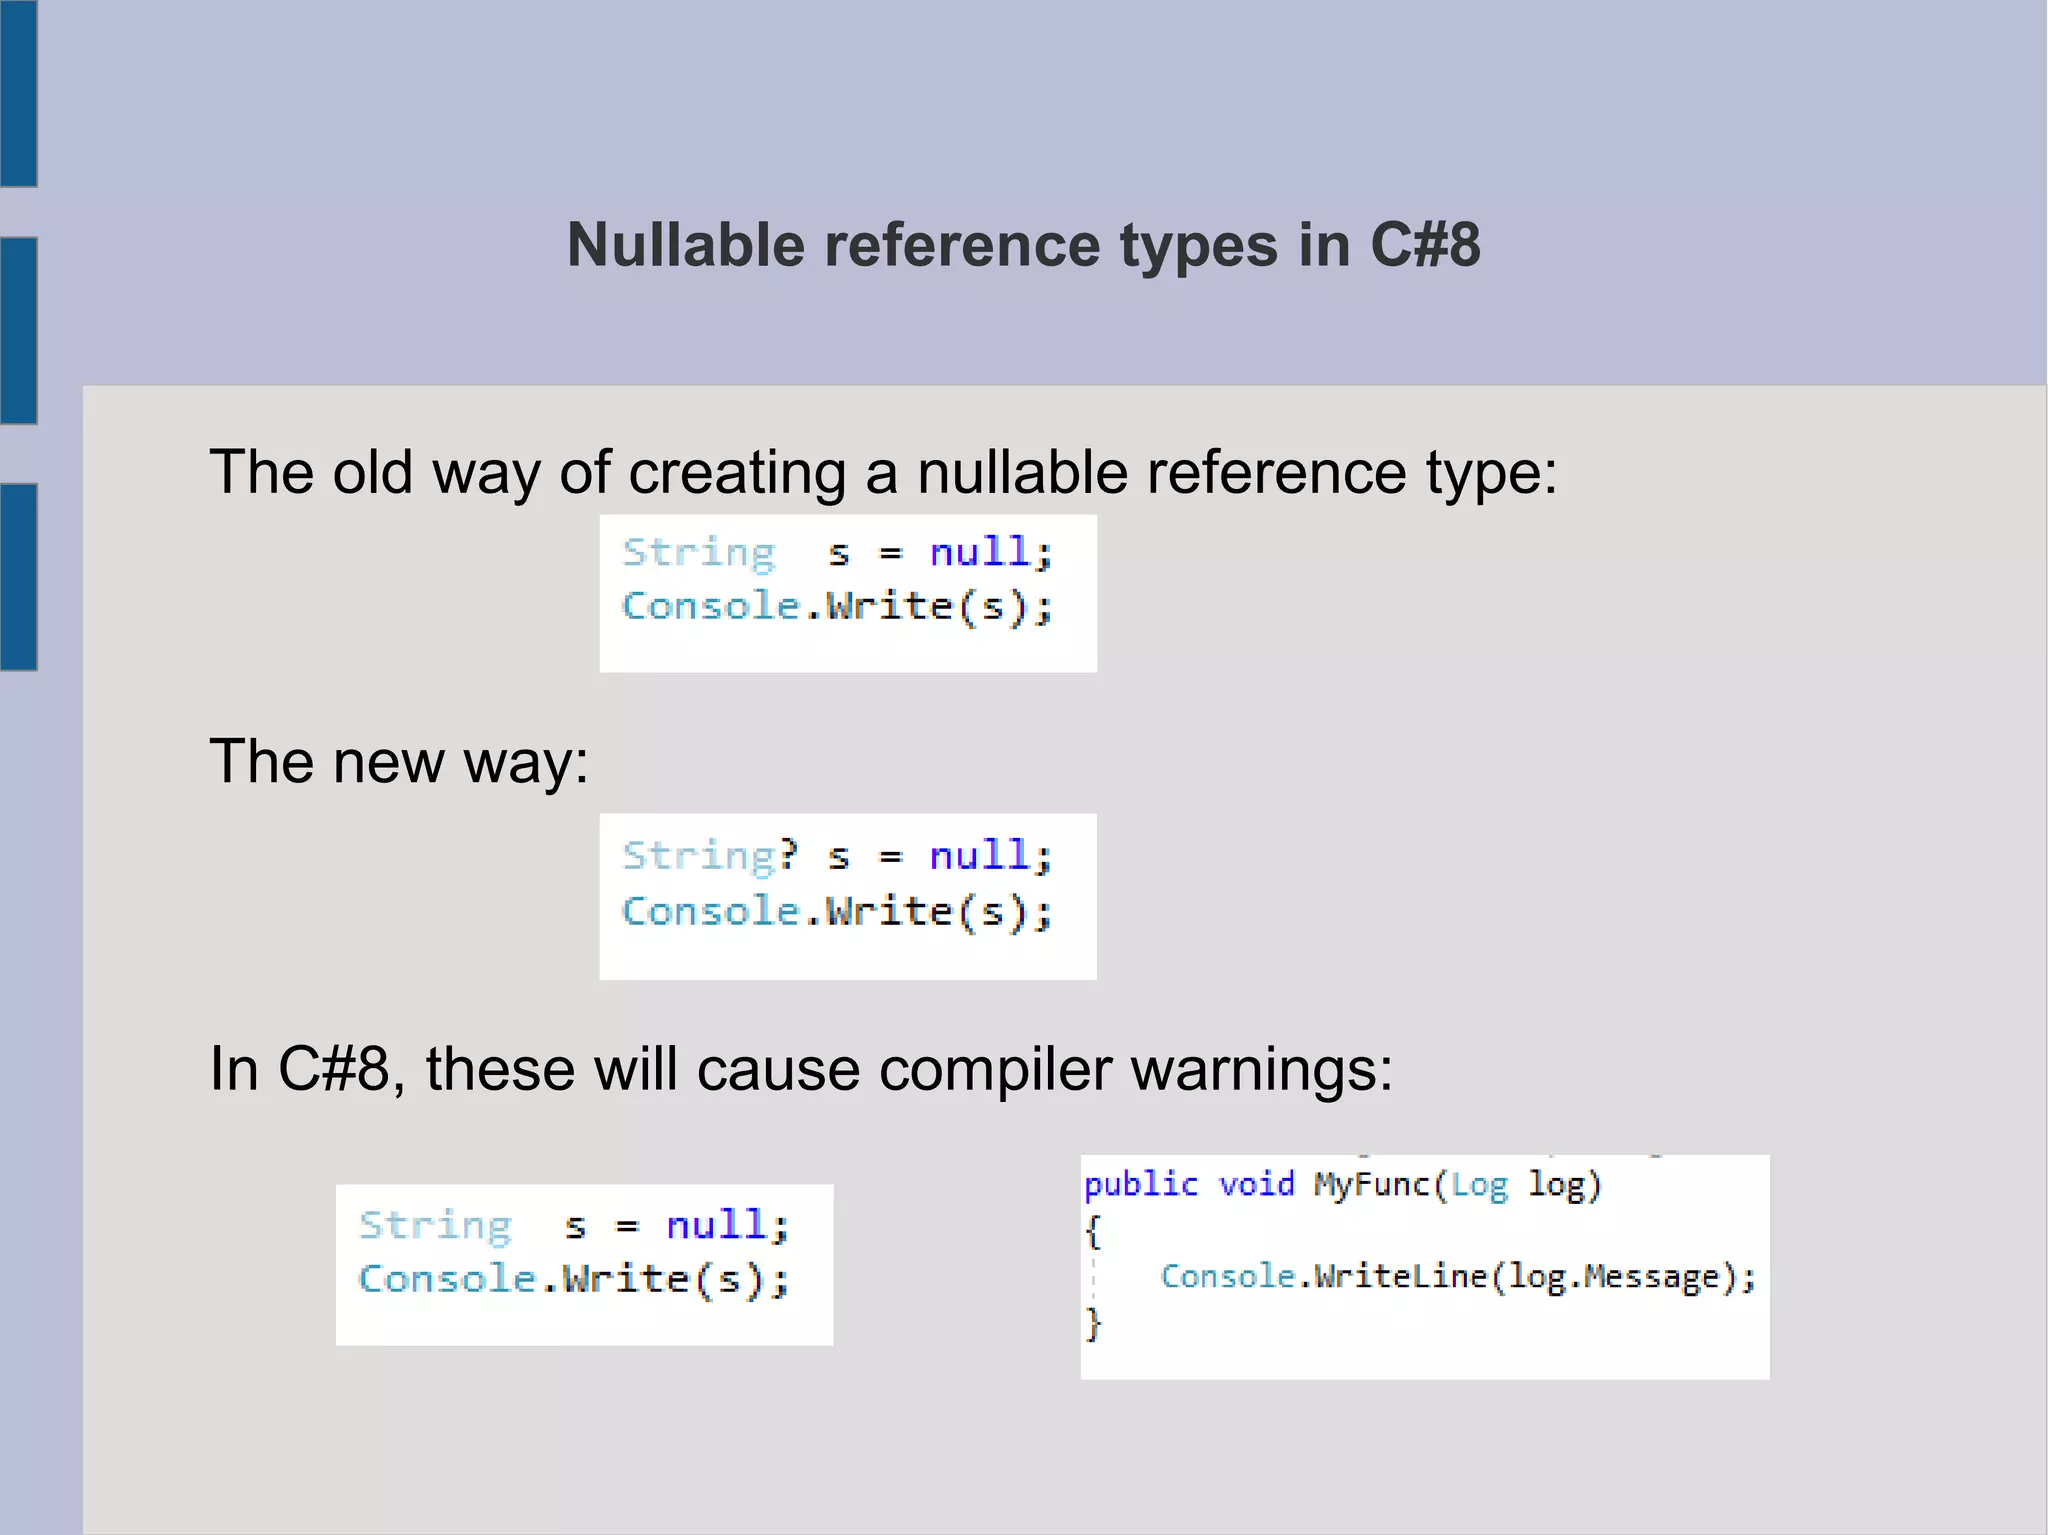Click the slide title 'Nullable reference types in C#8'
Viewport: 2048px width, 1535px height.
[x=1023, y=245]
